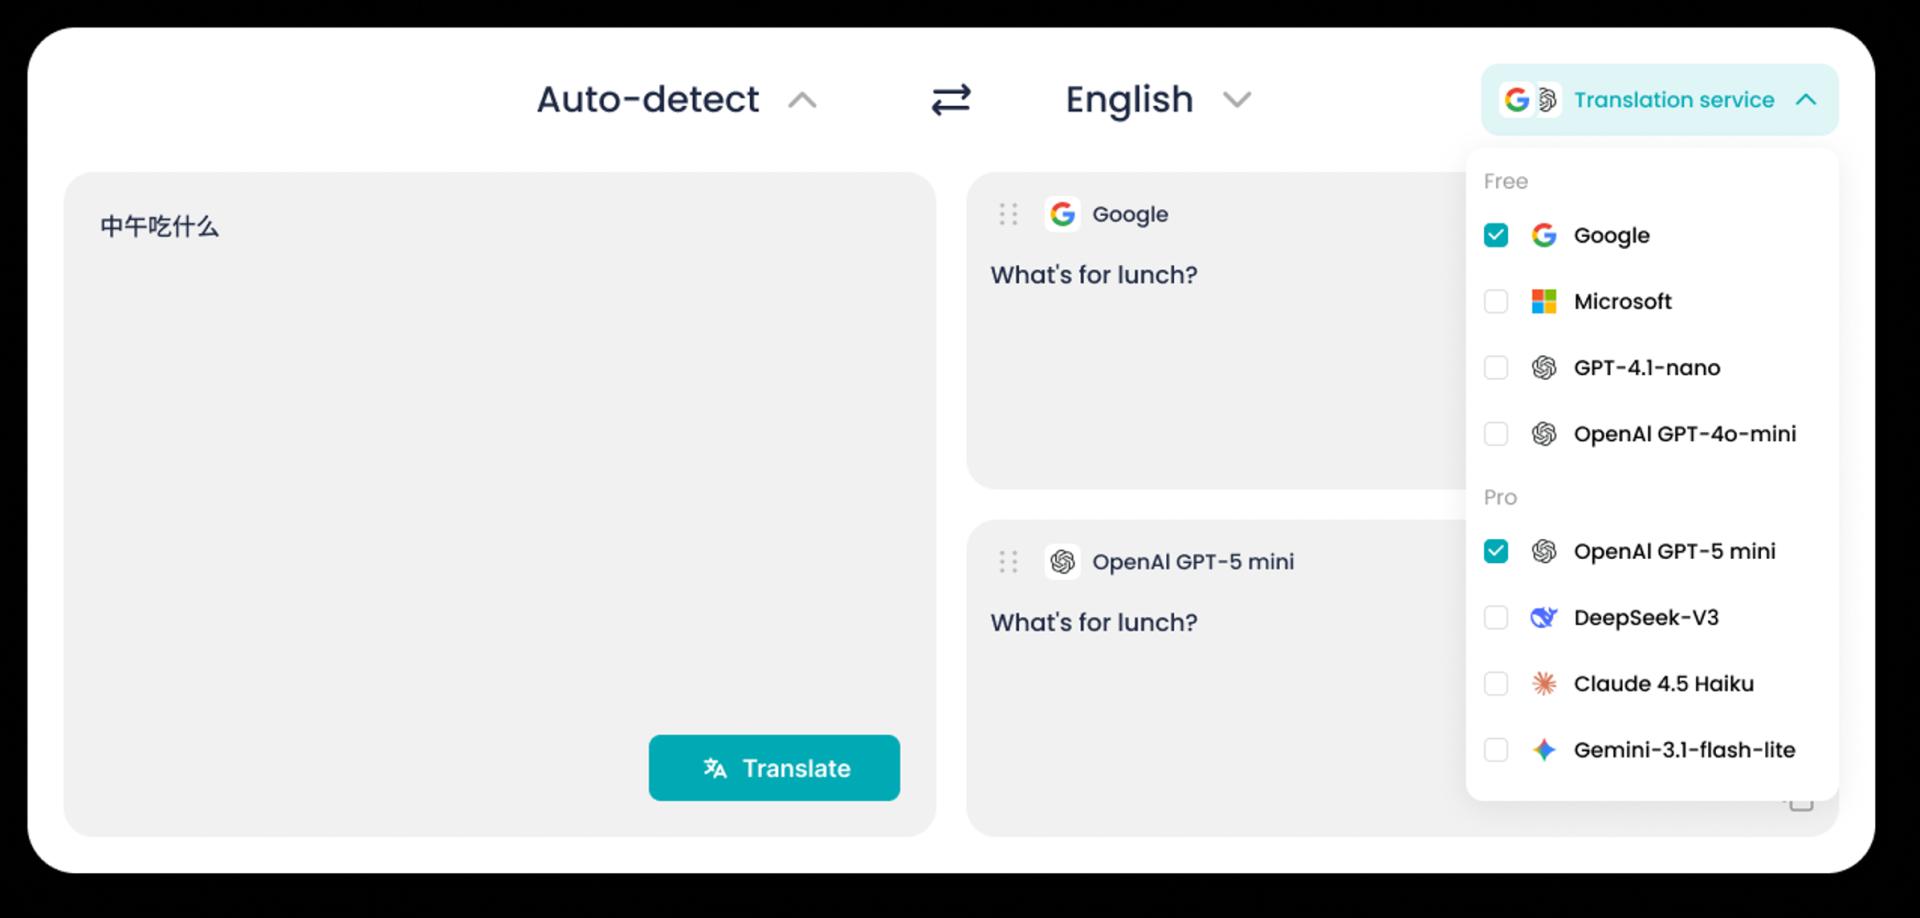Click the drag handle on Google result card

[1008, 214]
